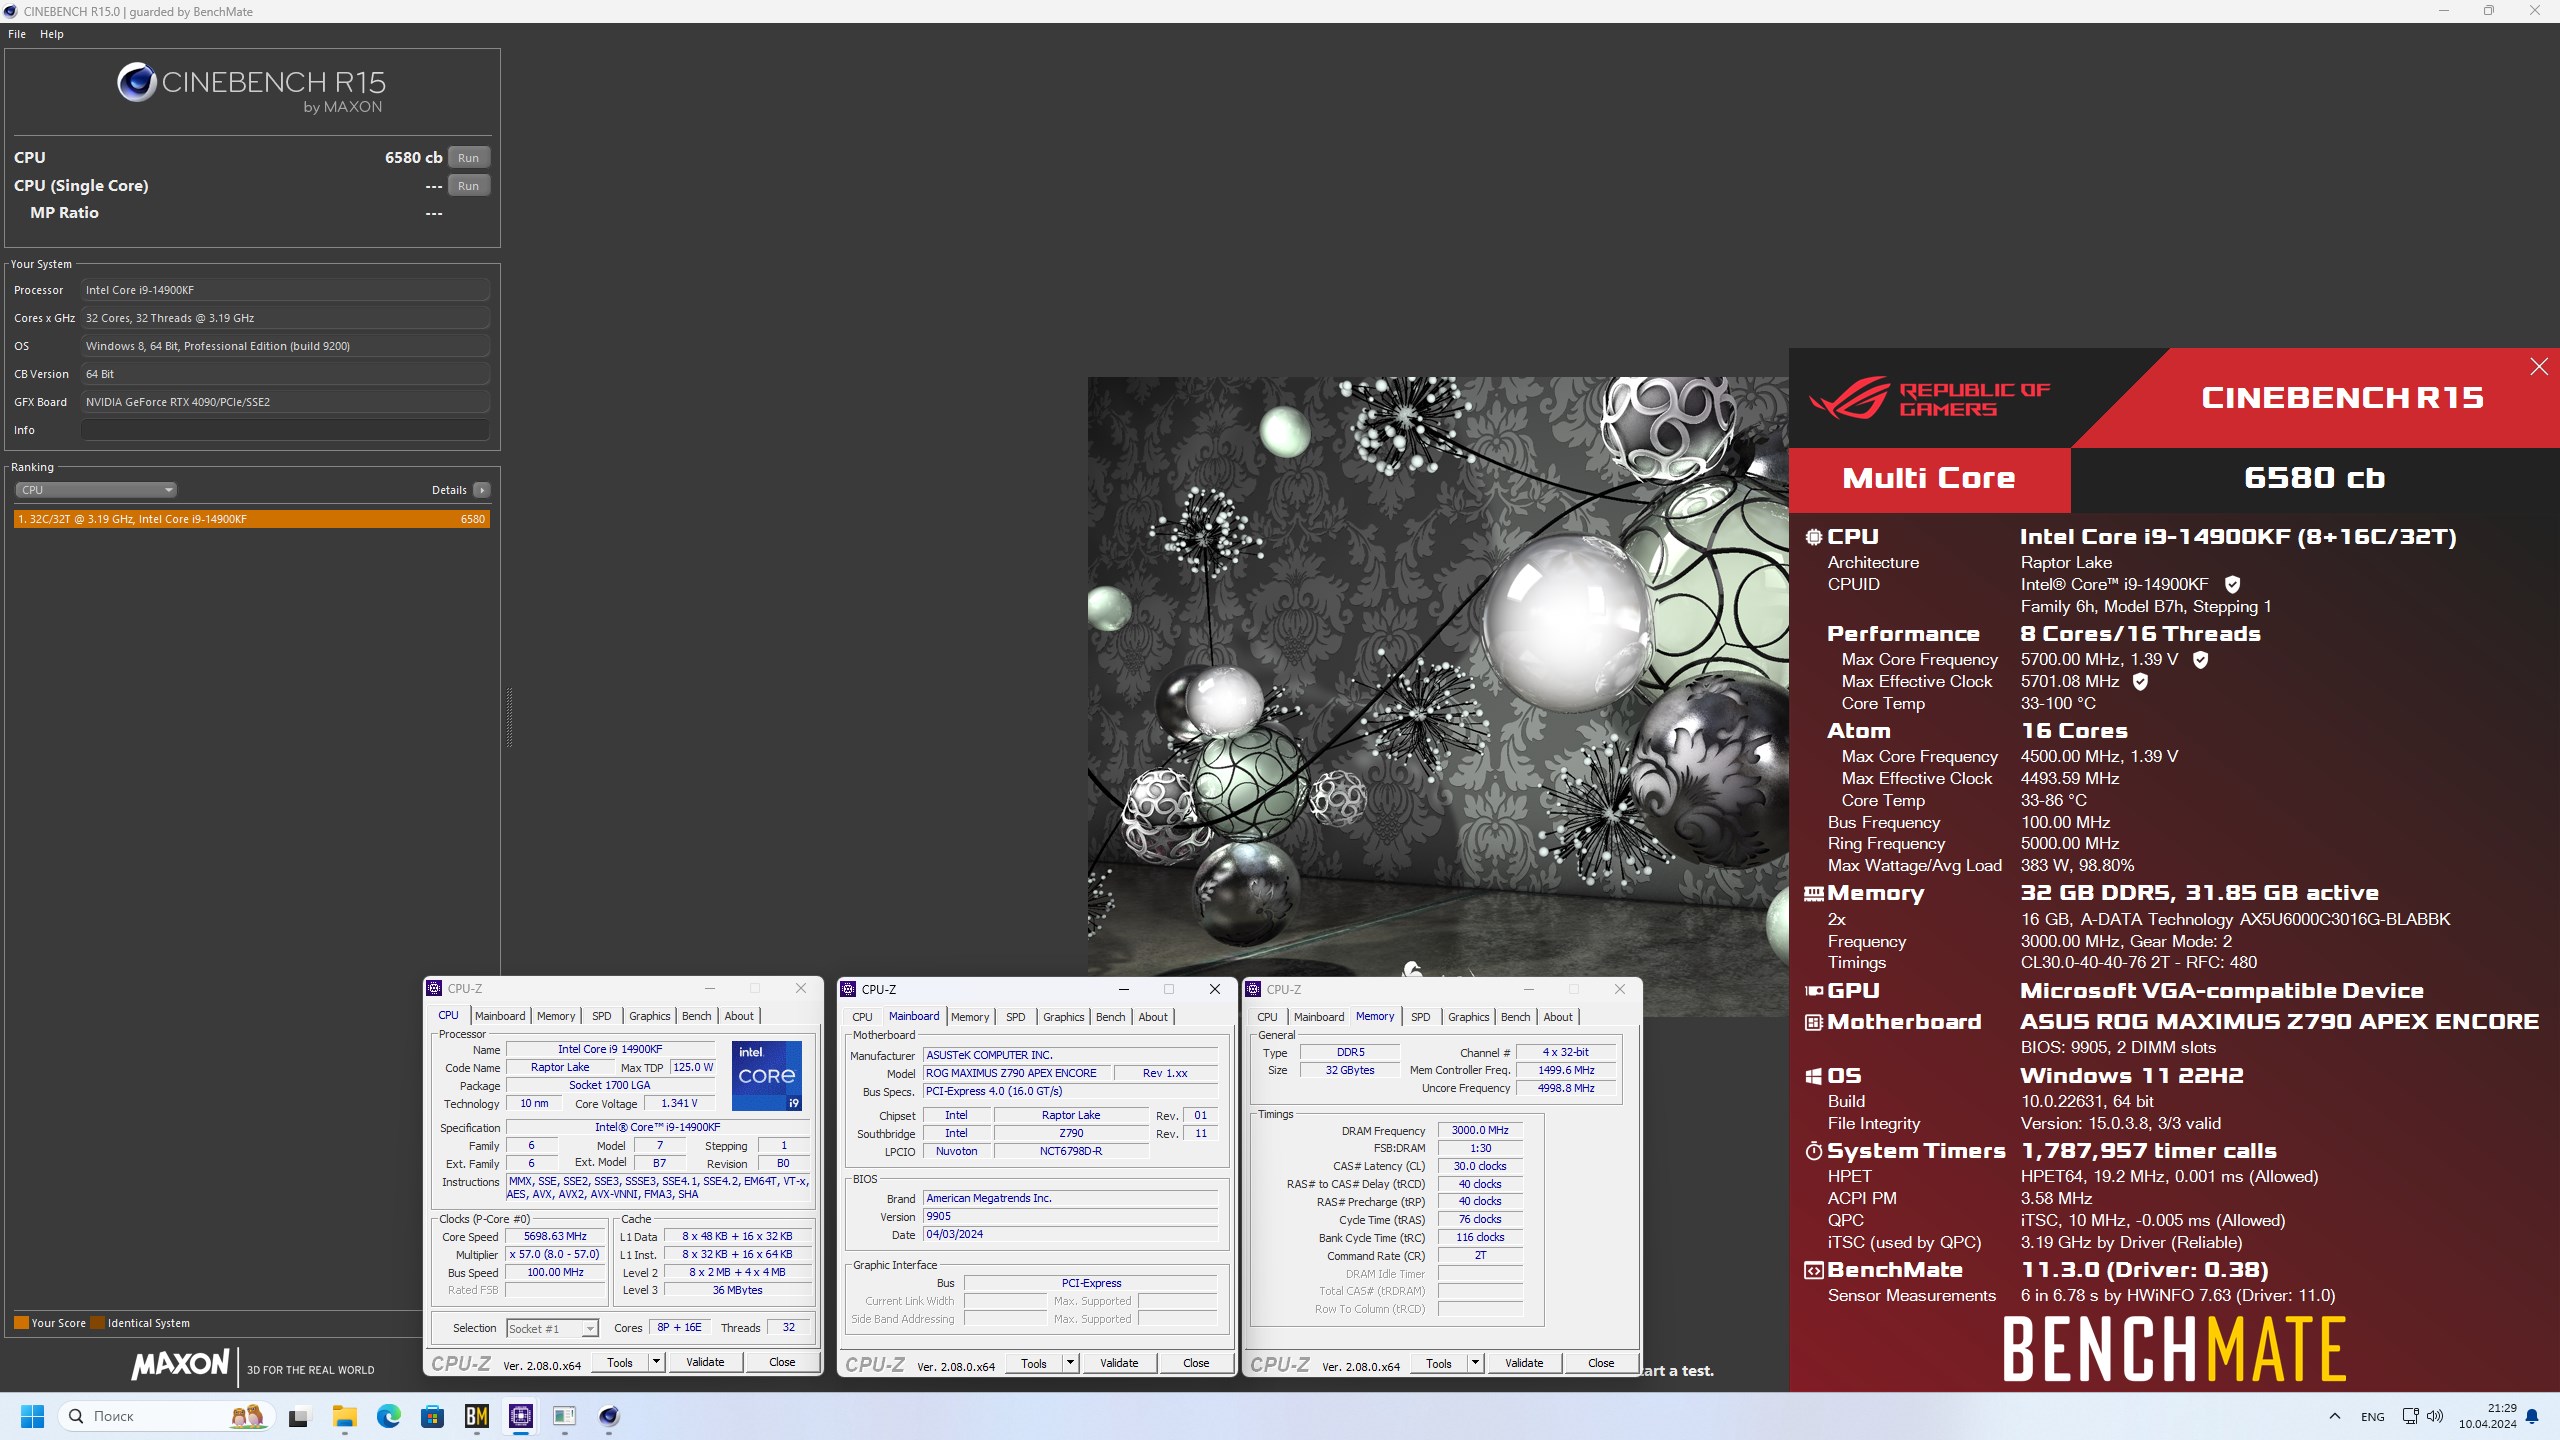Image resolution: width=2560 pixels, height=1440 pixels.
Task: Open the taskbar clock 21:29
Action: tap(2488, 1416)
